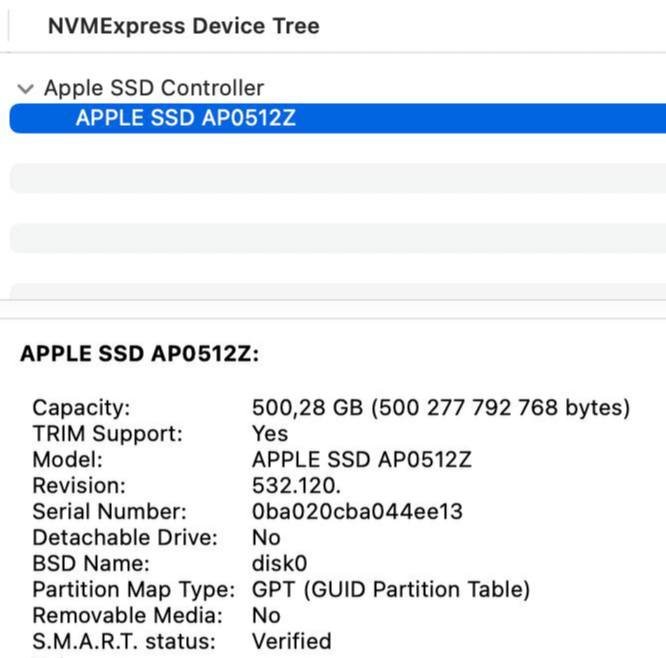666x658 pixels.
Task: Click the NVMExpress Device Tree column header
Action: (183, 26)
